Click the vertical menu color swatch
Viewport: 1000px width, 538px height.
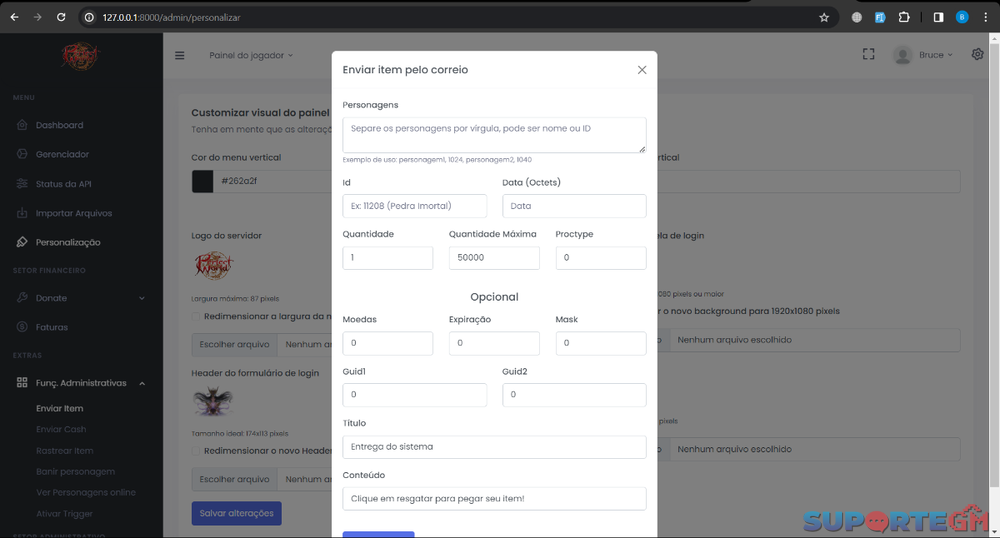(x=202, y=181)
